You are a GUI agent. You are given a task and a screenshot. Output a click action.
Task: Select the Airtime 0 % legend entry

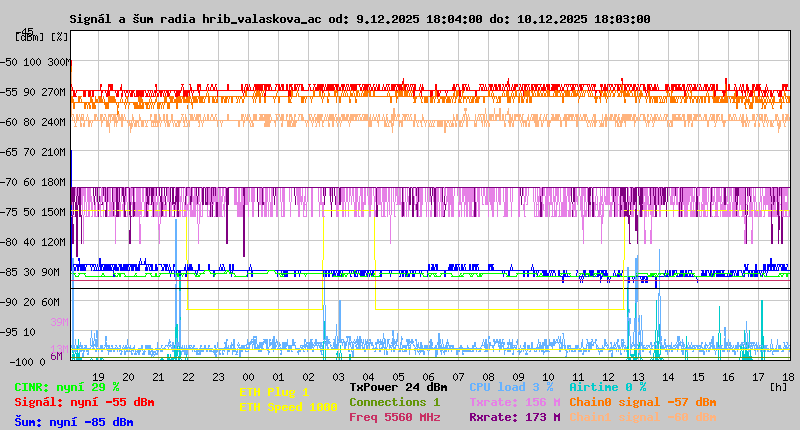607,387
